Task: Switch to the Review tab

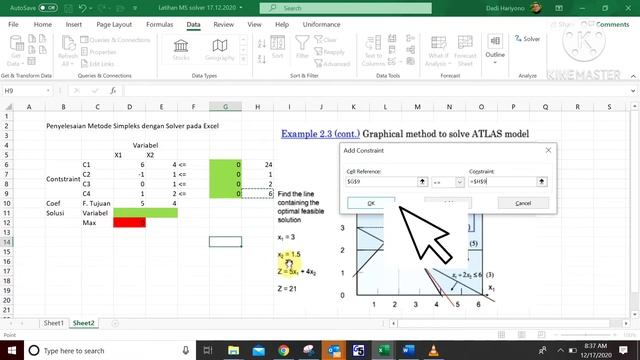Action: tap(224, 24)
